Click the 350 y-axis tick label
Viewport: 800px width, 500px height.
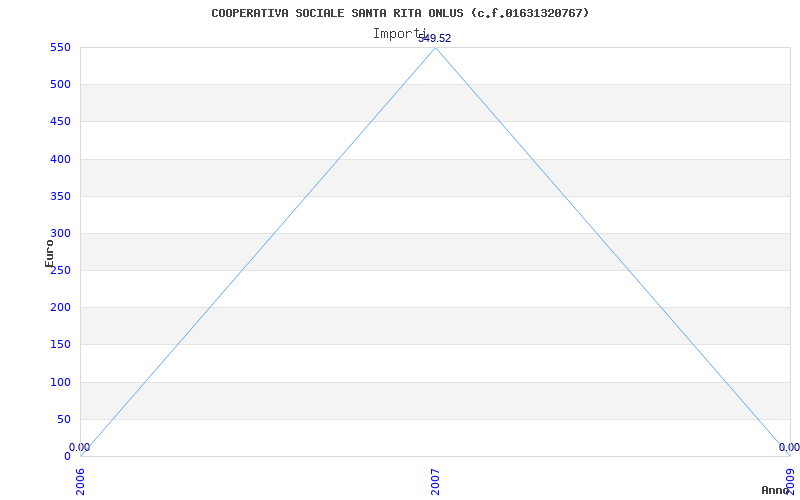(60, 196)
